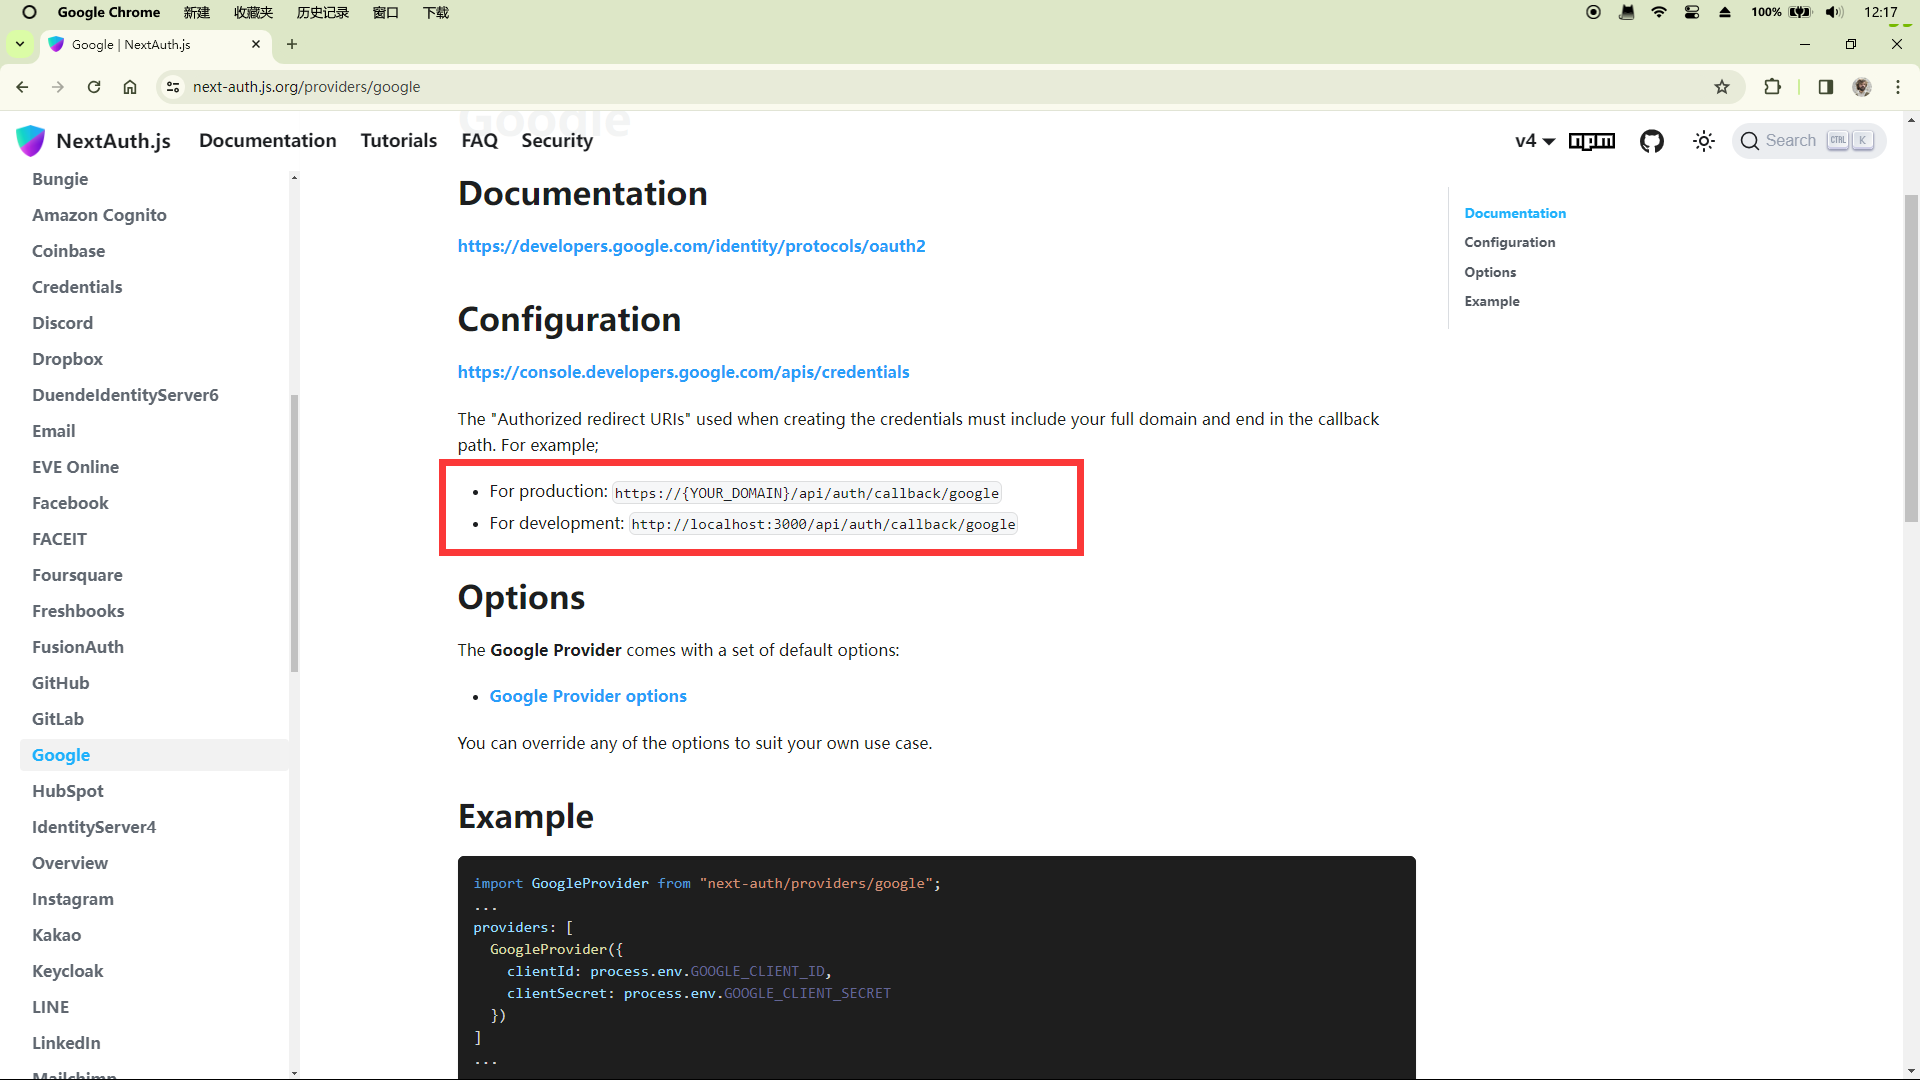Open the console credentials link

tap(684, 372)
